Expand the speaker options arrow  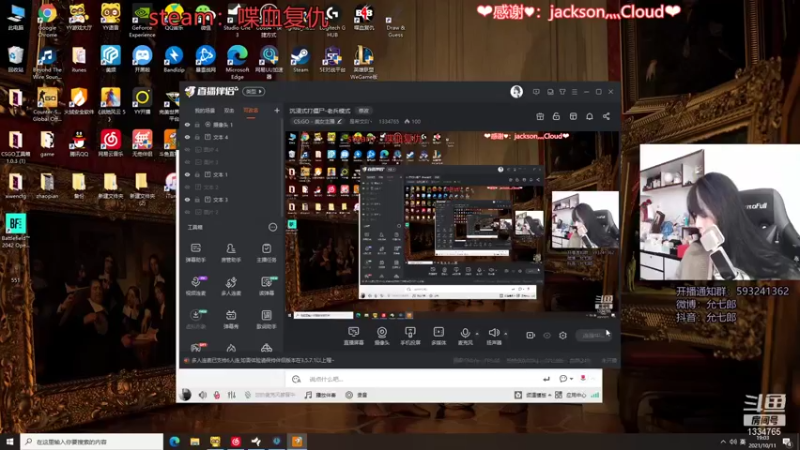coord(506,334)
